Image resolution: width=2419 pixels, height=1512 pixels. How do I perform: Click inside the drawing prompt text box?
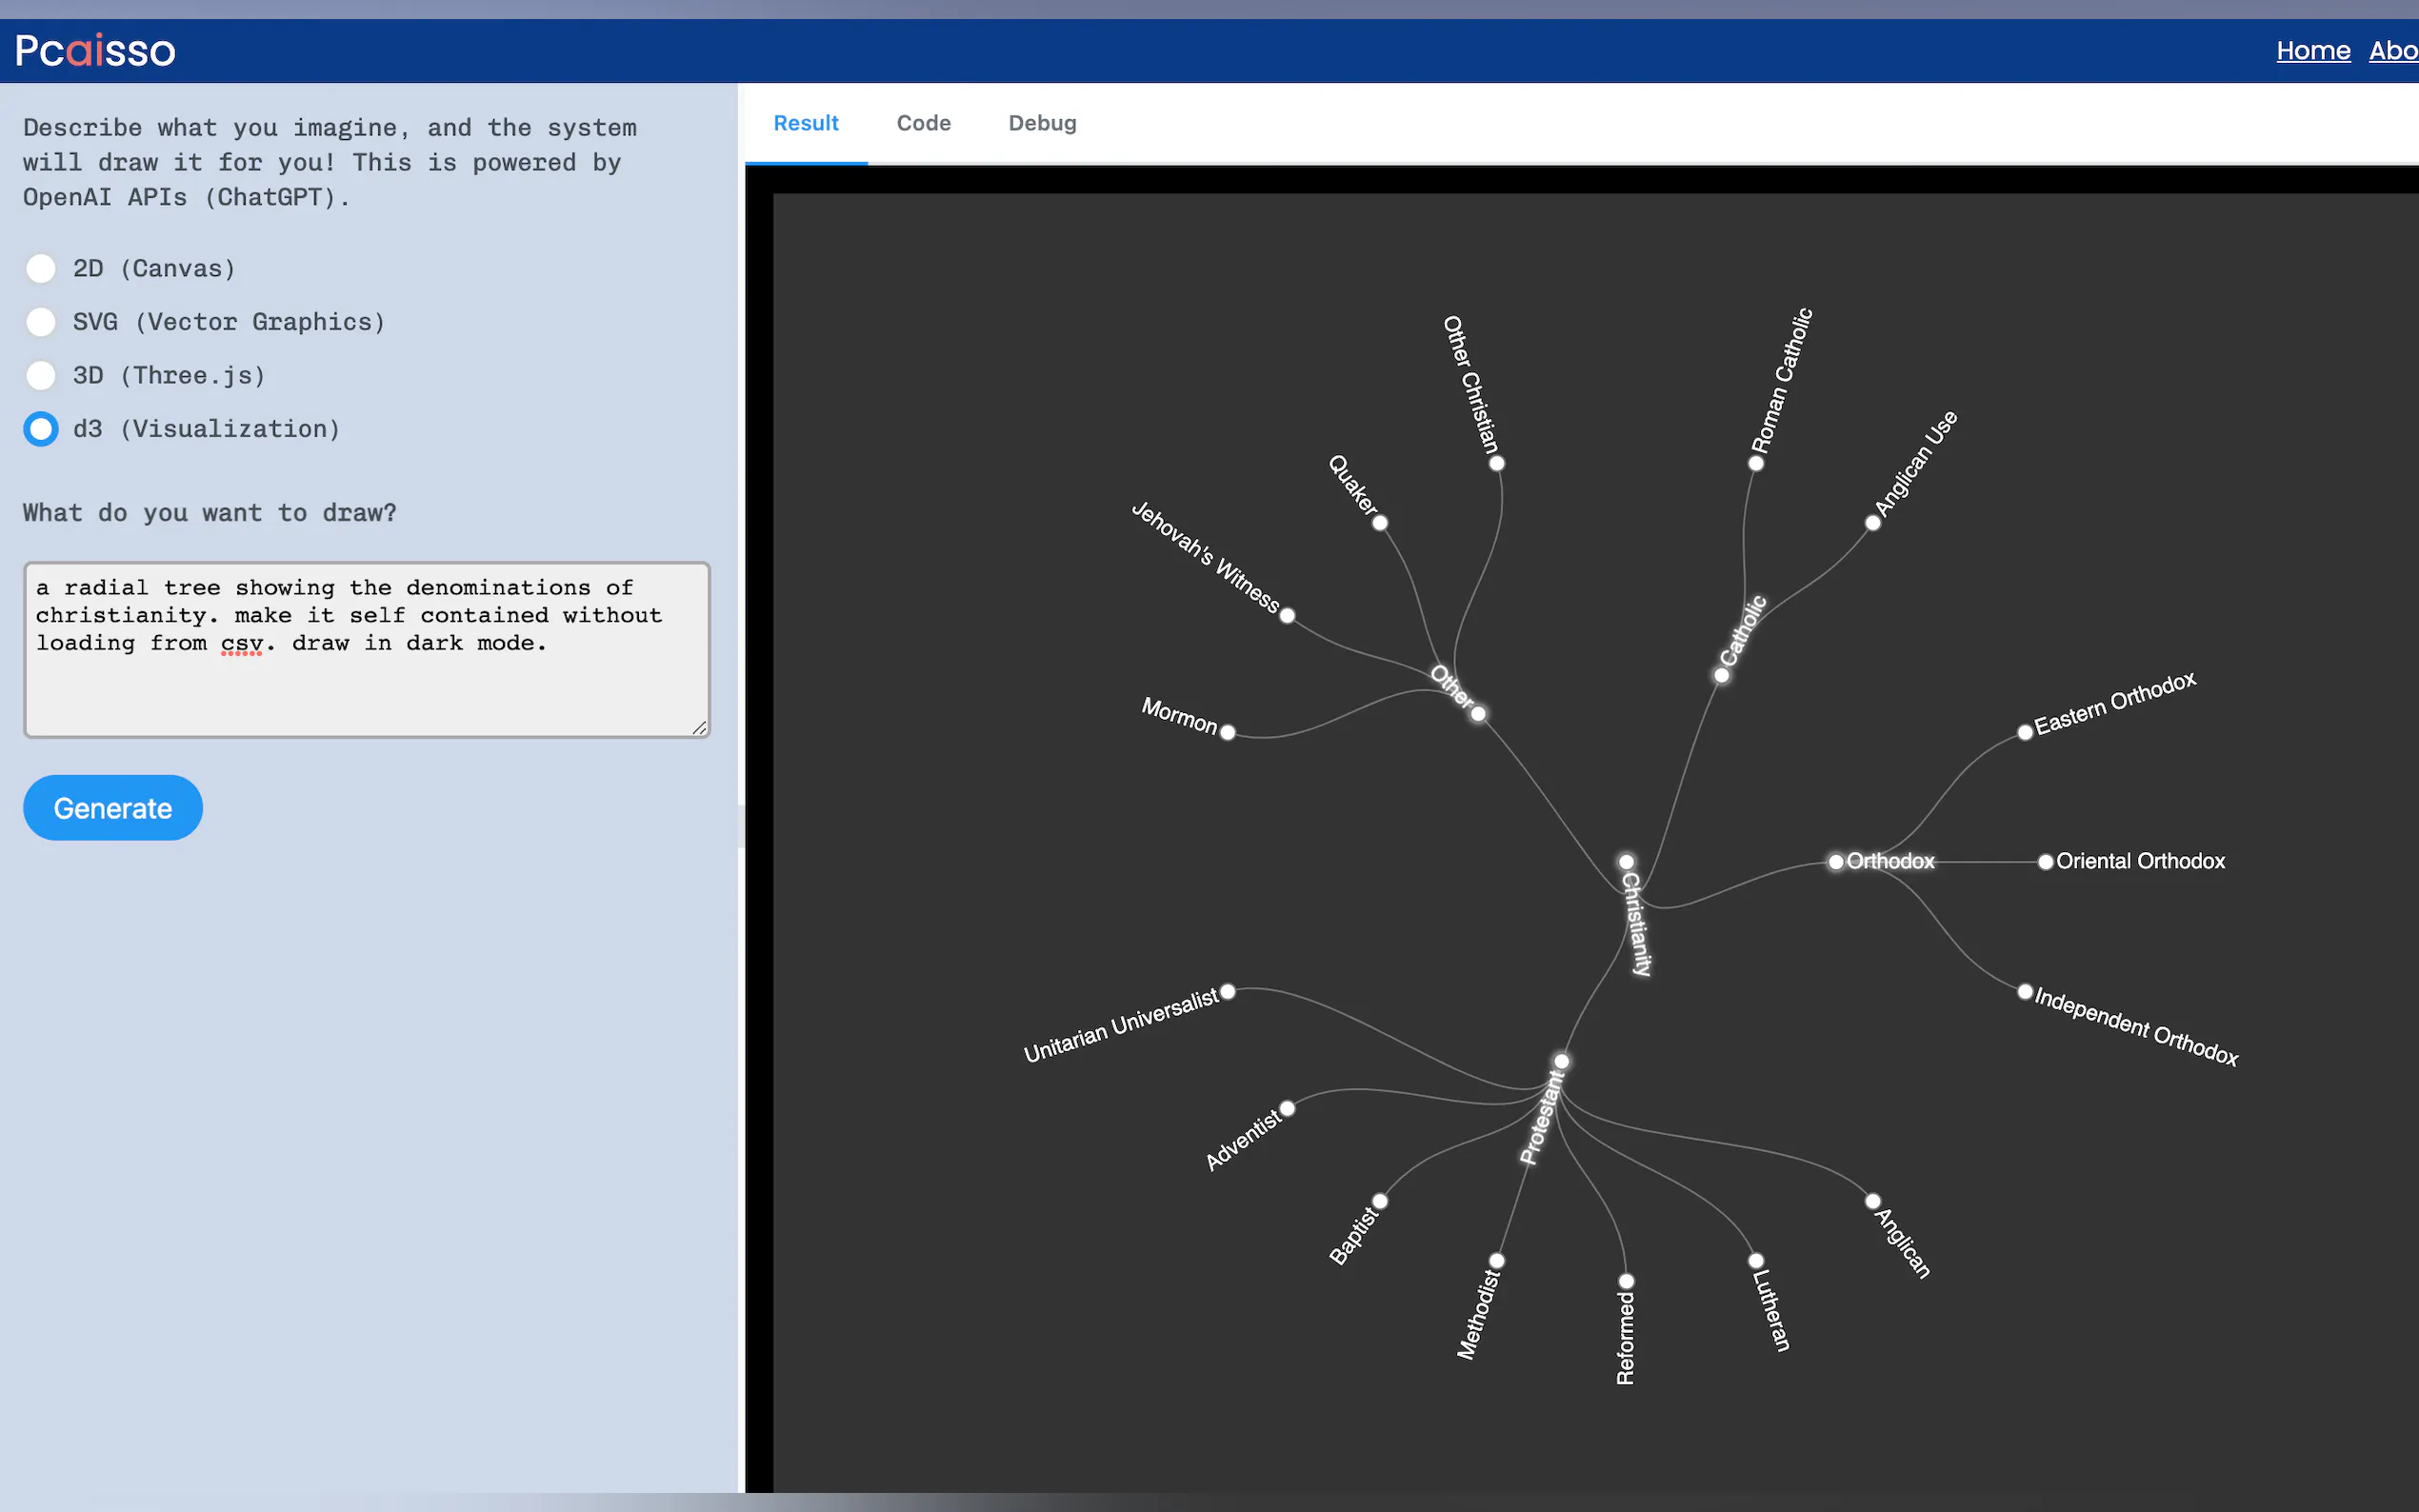click(366, 650)
